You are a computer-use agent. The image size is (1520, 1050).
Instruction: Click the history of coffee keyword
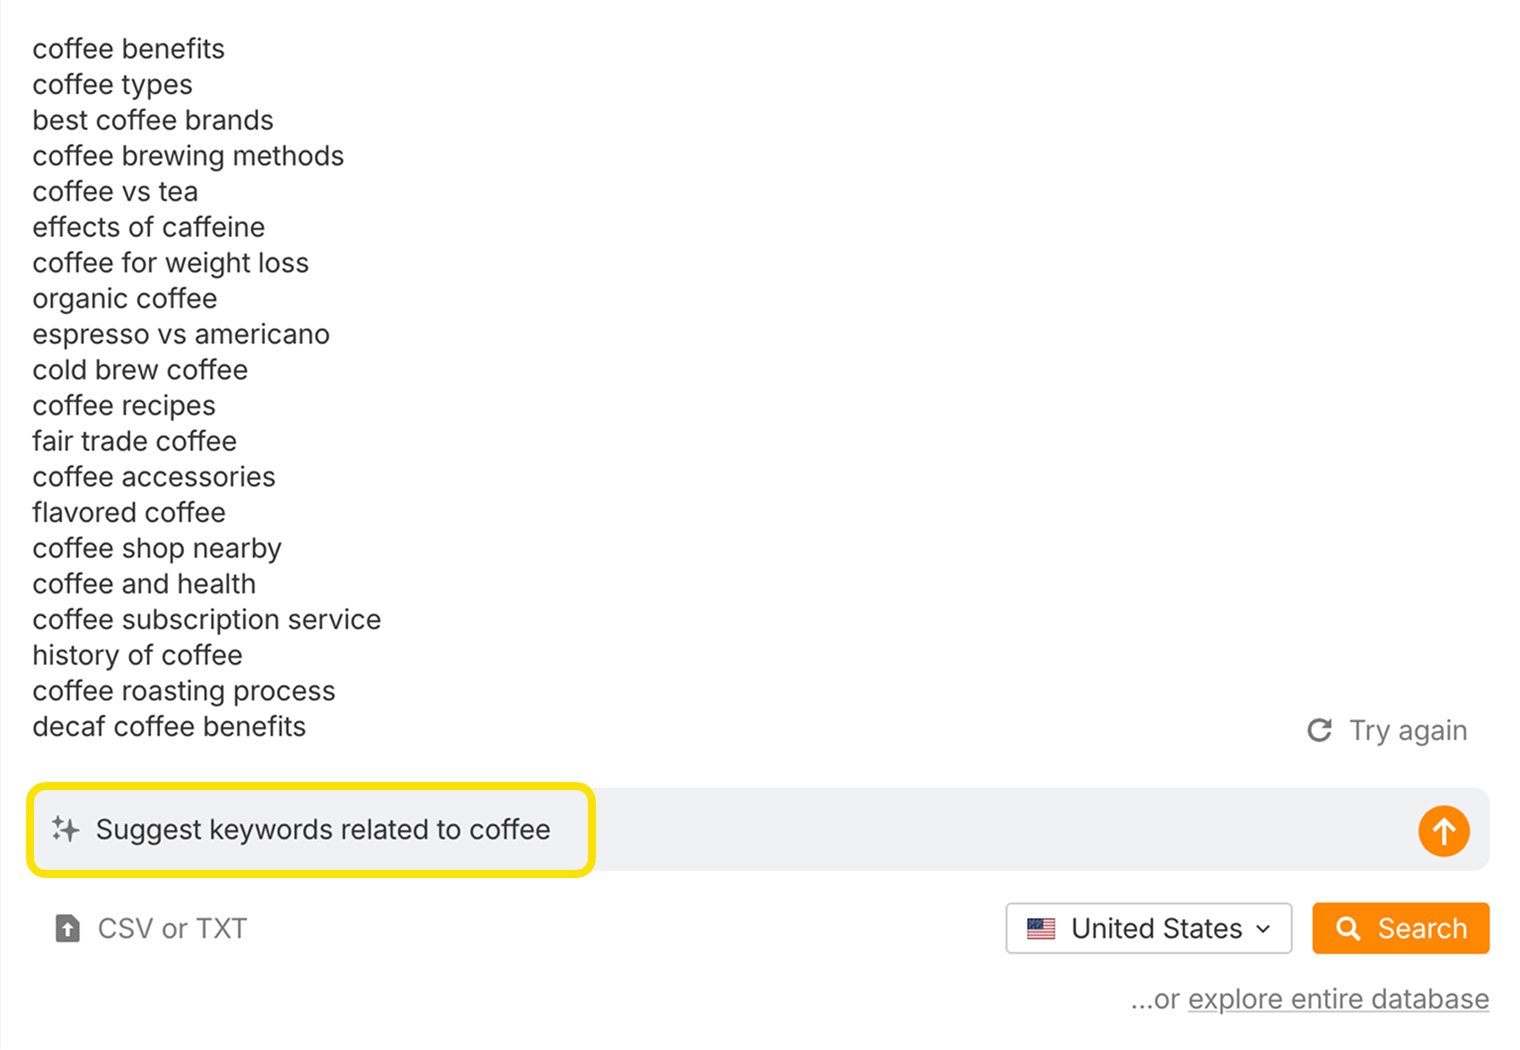pyautogui.click(x=137, y=655)
